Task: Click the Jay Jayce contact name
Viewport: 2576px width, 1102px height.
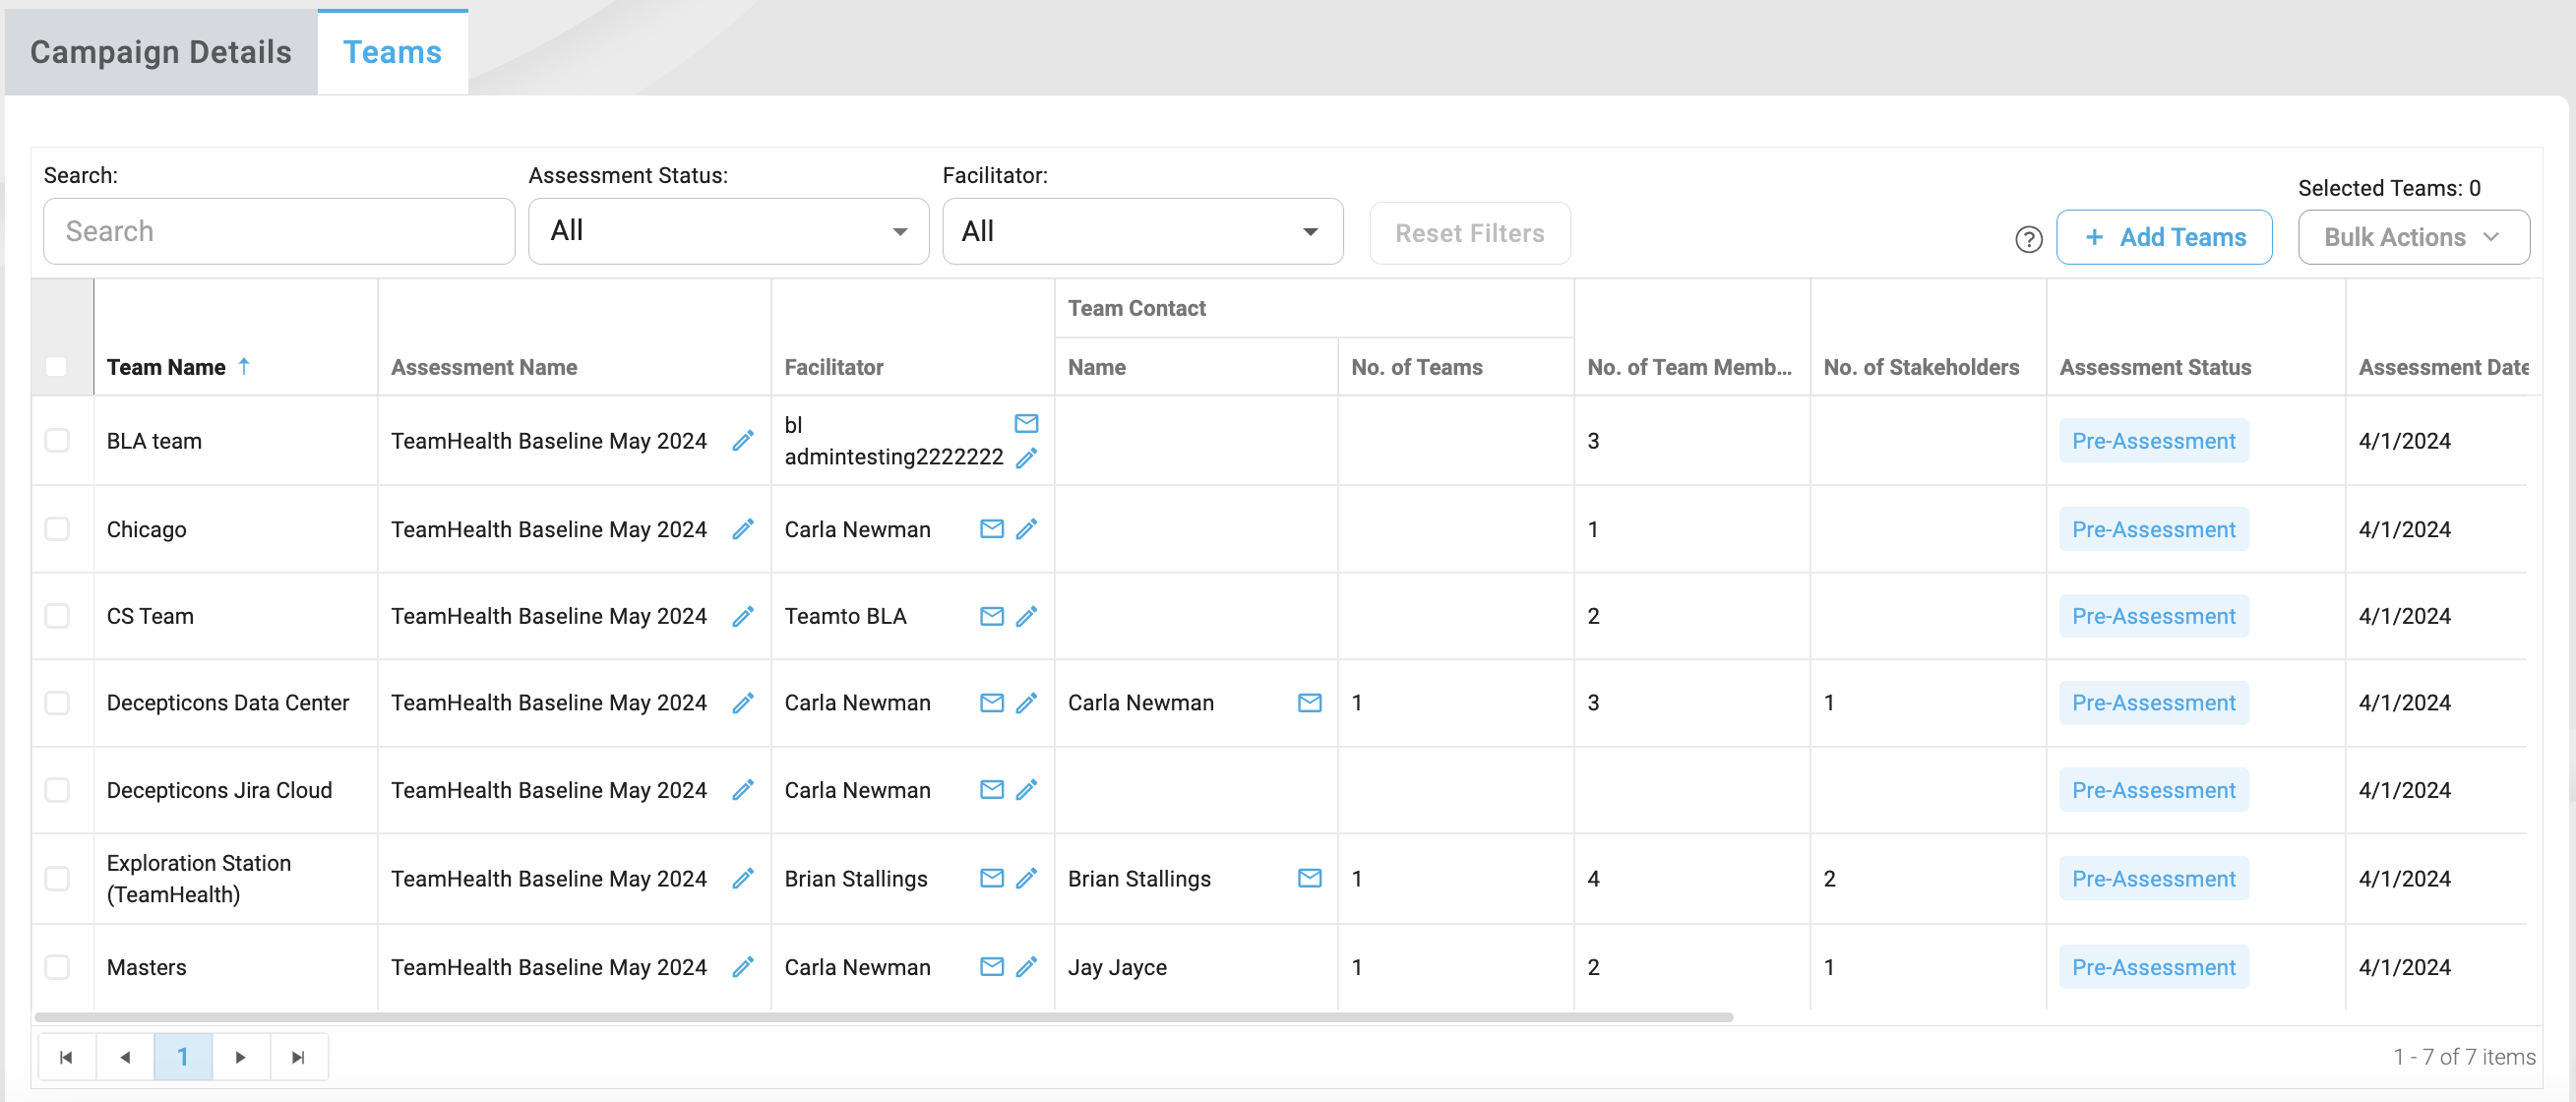Action: 1117,967
